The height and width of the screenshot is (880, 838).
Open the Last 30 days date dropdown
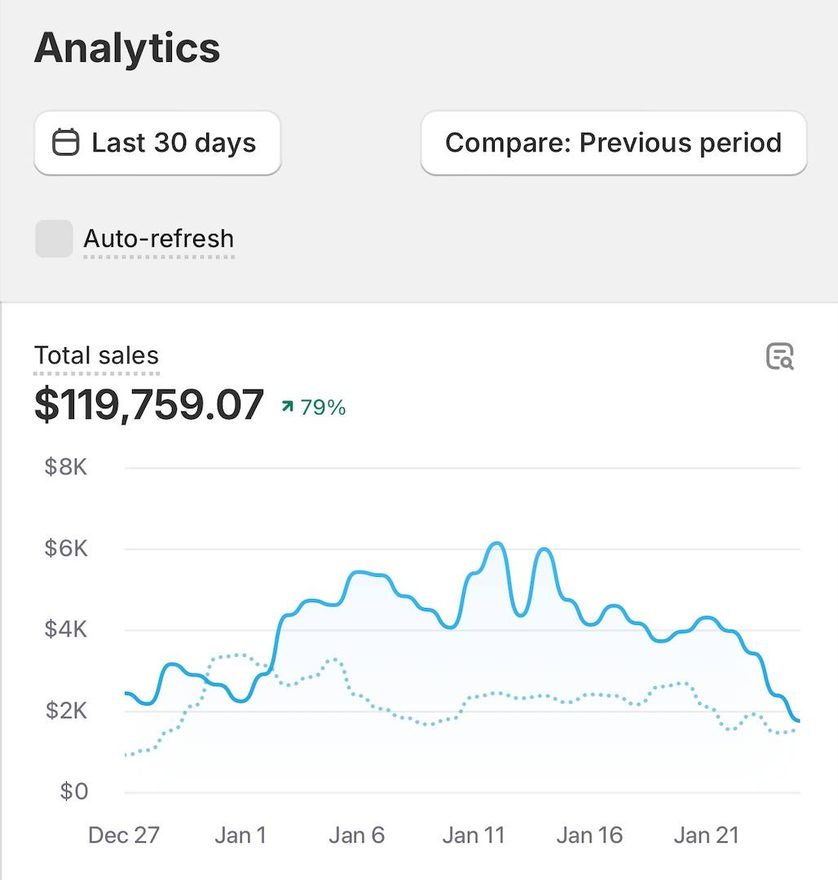point(157,143)
